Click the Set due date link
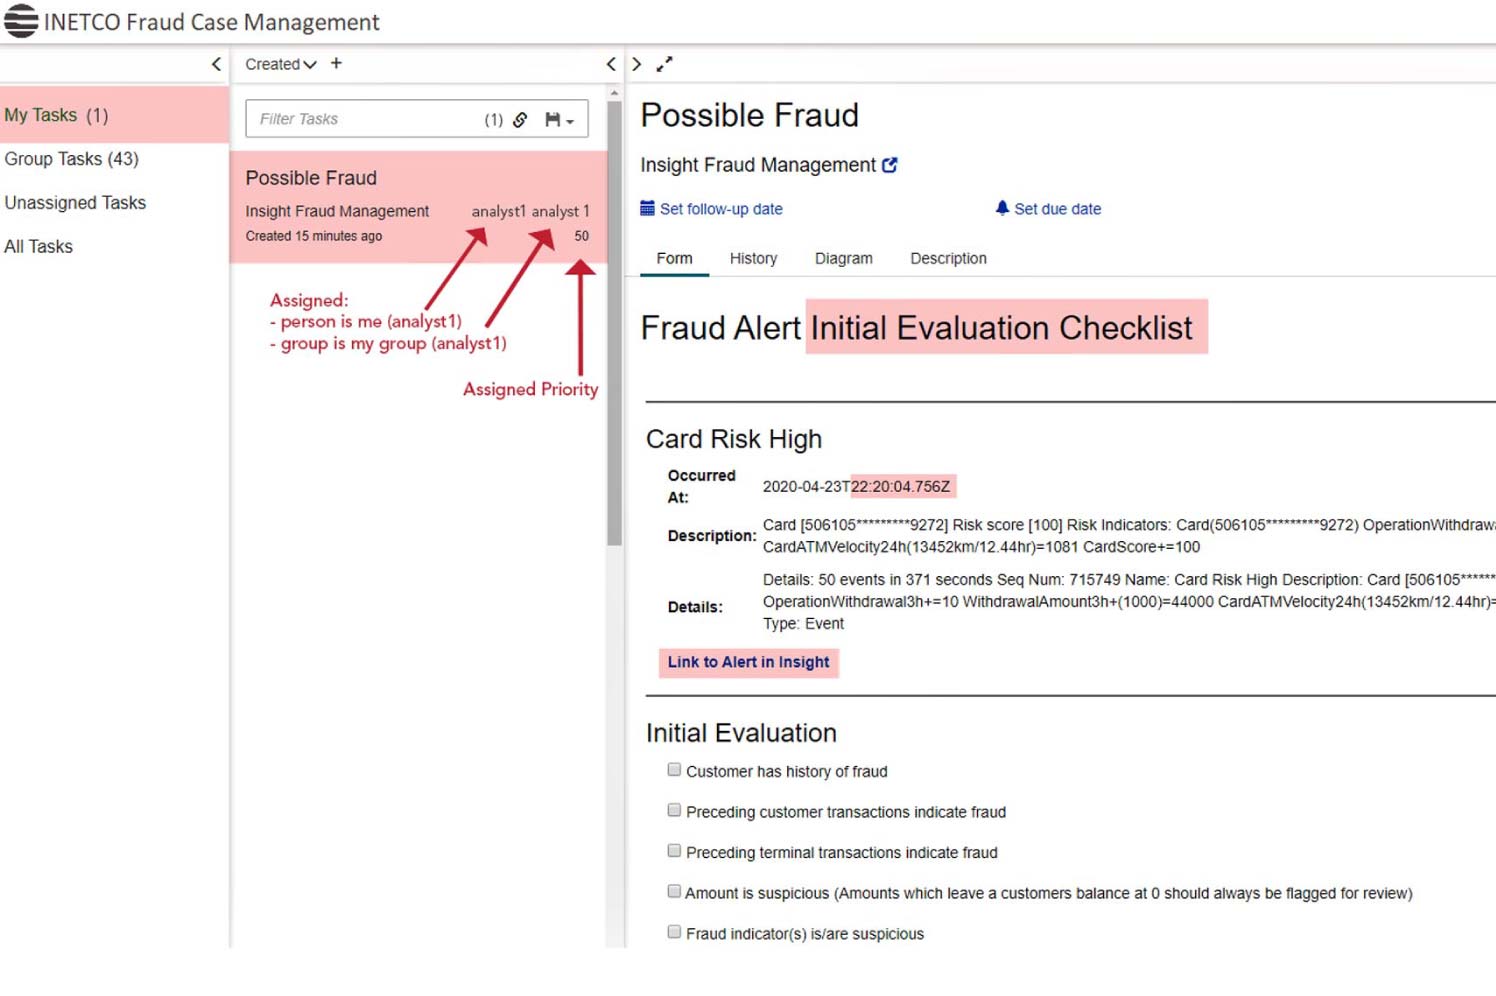The width and height of the screenshot is (1496, 996). point(1057,208)
